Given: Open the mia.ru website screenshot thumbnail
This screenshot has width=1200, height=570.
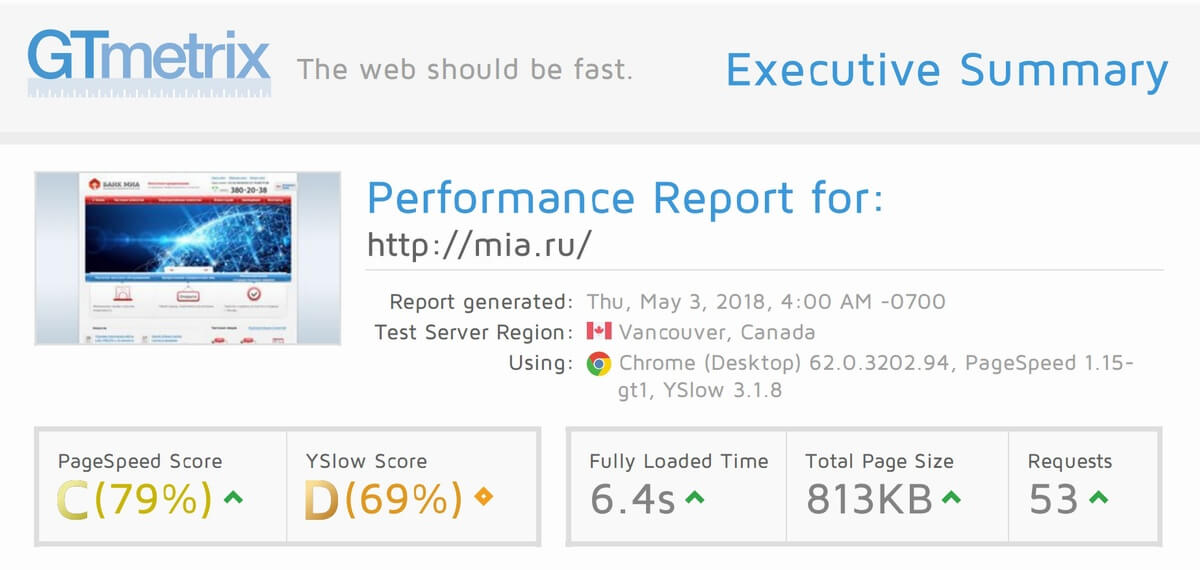Looking at the screenshot, I should click(187, 258).
